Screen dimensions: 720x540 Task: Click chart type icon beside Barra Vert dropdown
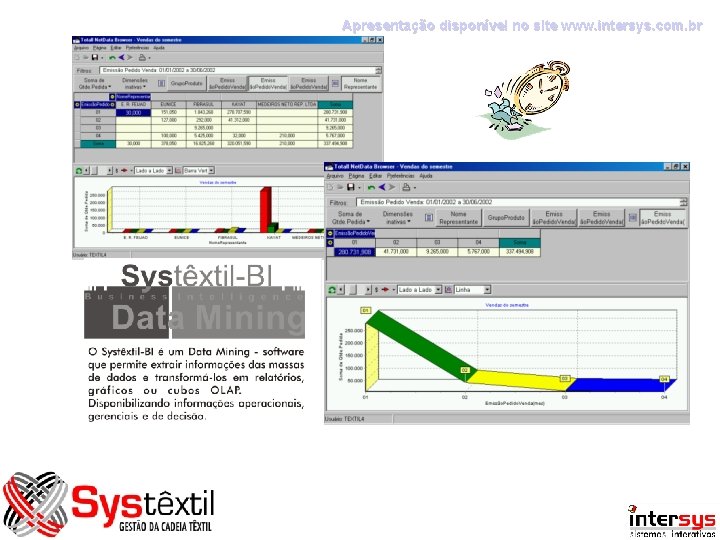click(x=178, y=170)
